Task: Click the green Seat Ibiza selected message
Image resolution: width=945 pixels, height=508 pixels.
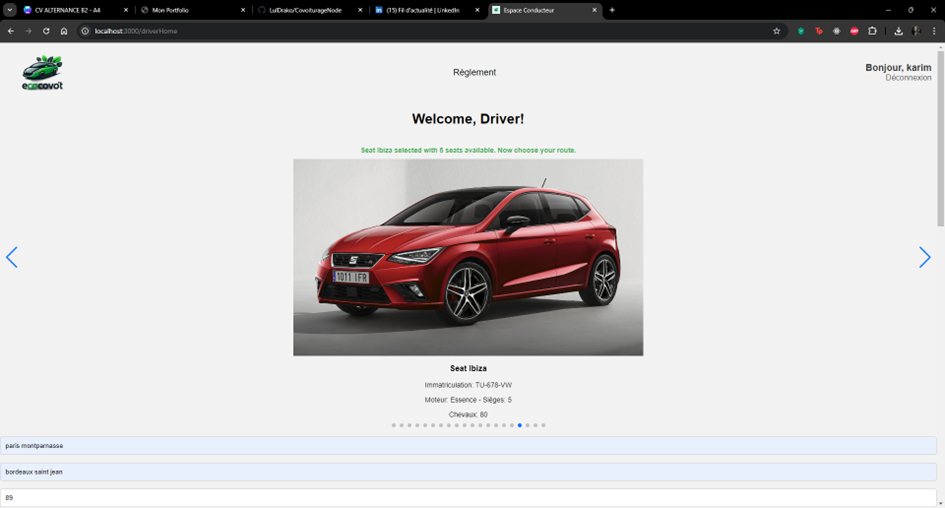Action: tap(468, 150)
